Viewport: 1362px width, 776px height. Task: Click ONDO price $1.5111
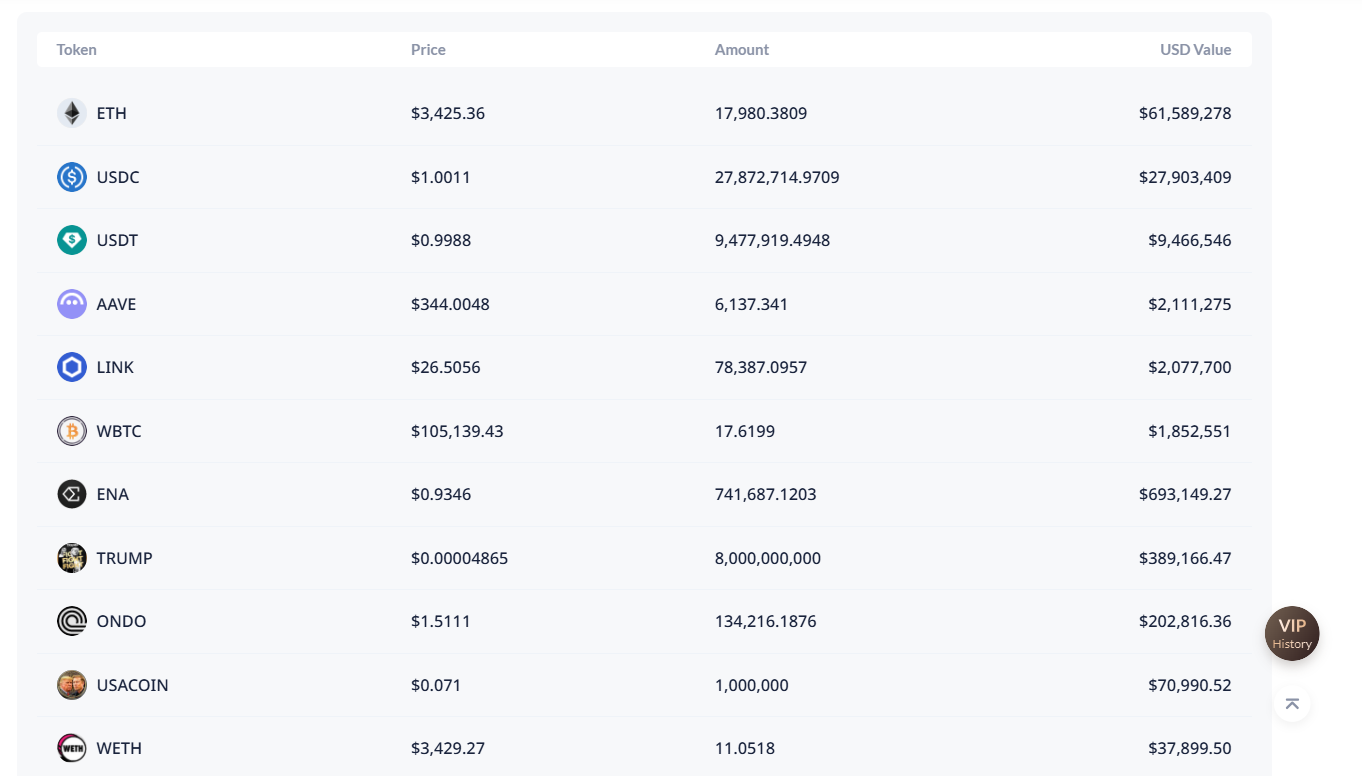pyautogui.click(x=441, y=621)
